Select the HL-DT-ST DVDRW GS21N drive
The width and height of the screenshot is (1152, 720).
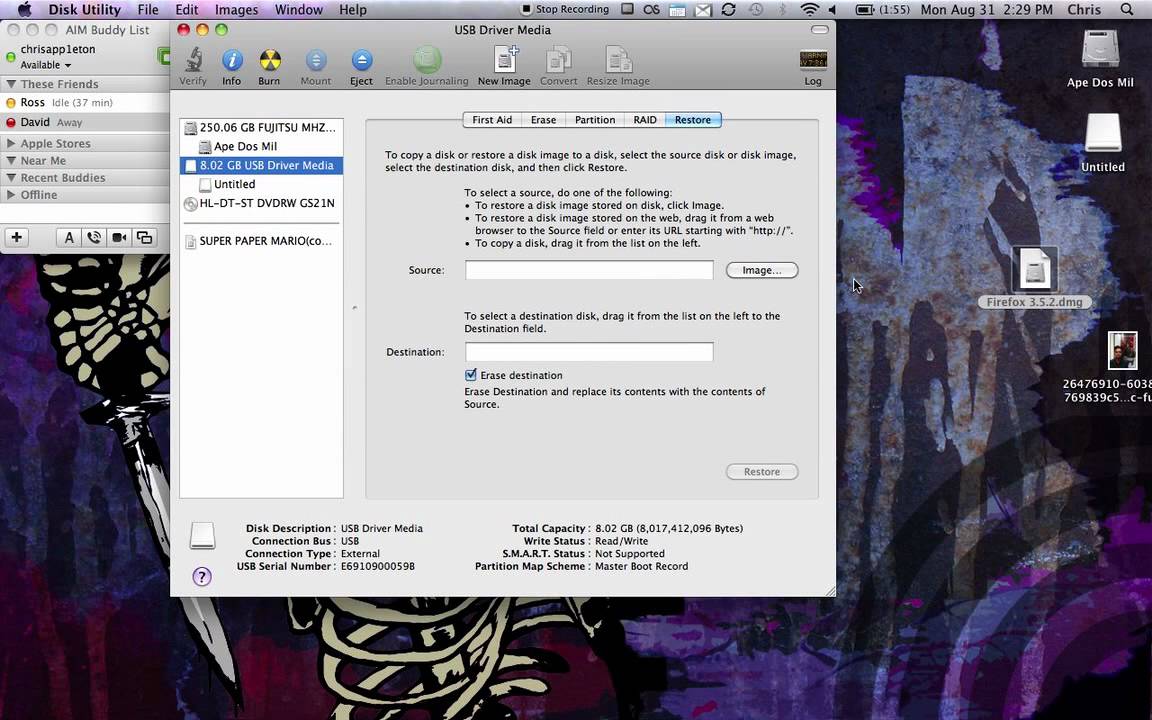pos(262,204)
